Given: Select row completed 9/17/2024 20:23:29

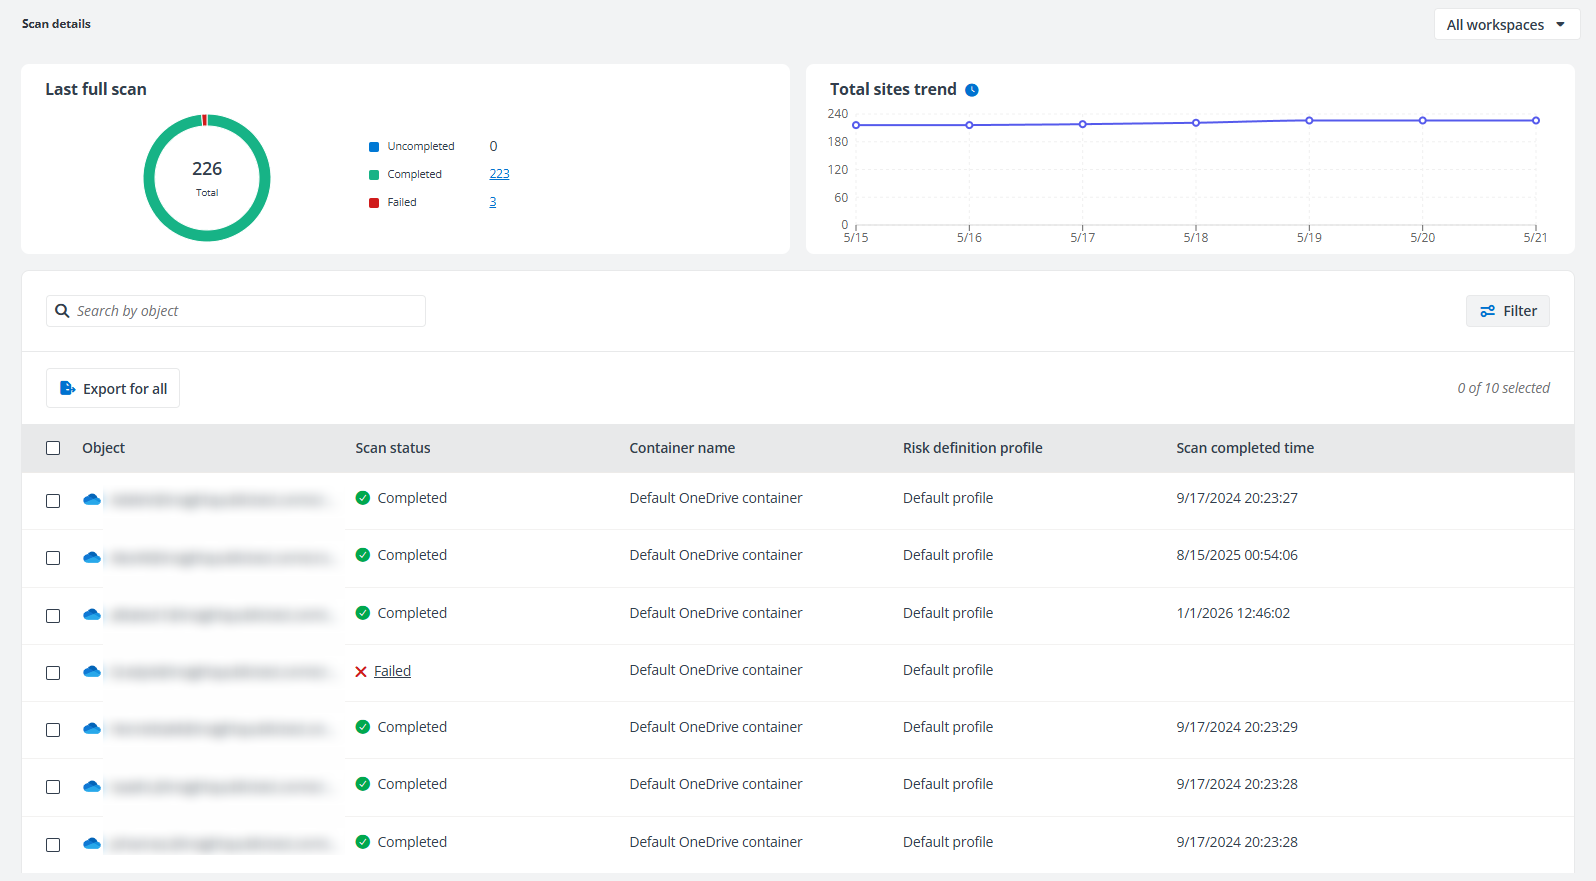Looking at the screenshot, I should [x=53, y=730].
